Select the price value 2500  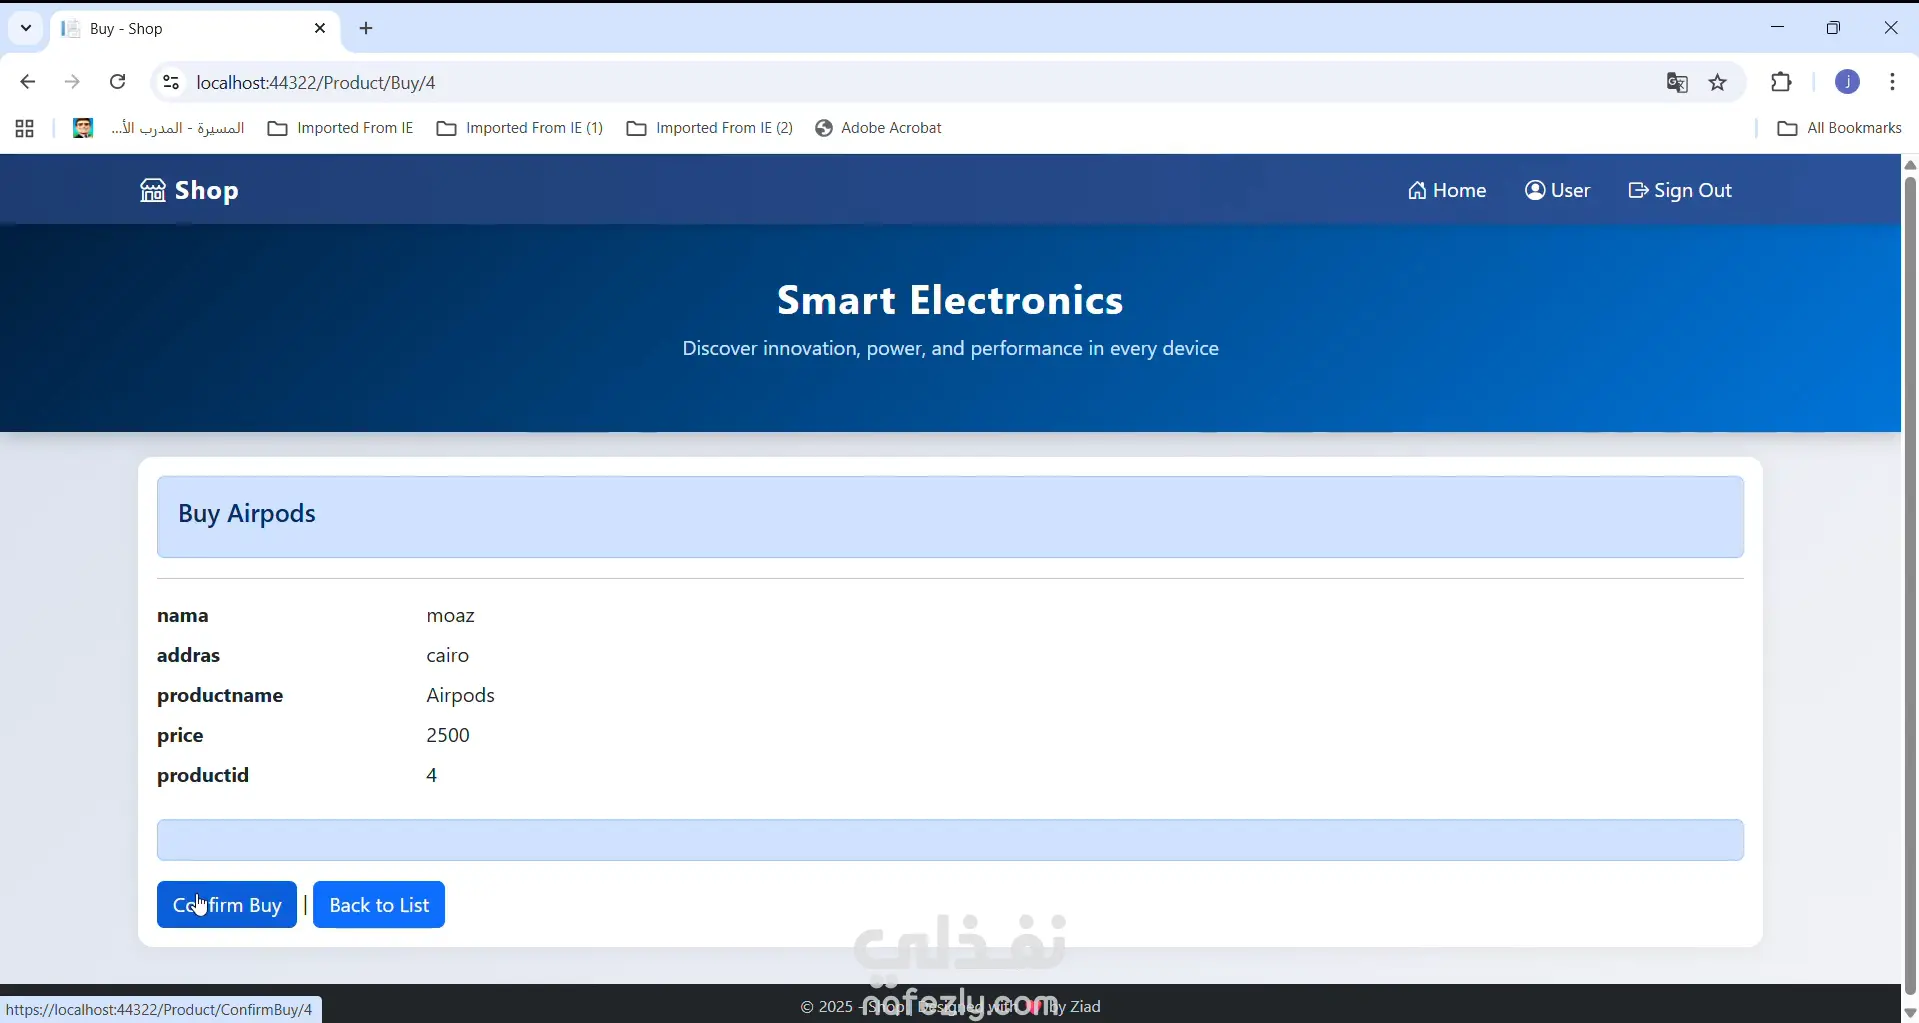tap(448, 735)
